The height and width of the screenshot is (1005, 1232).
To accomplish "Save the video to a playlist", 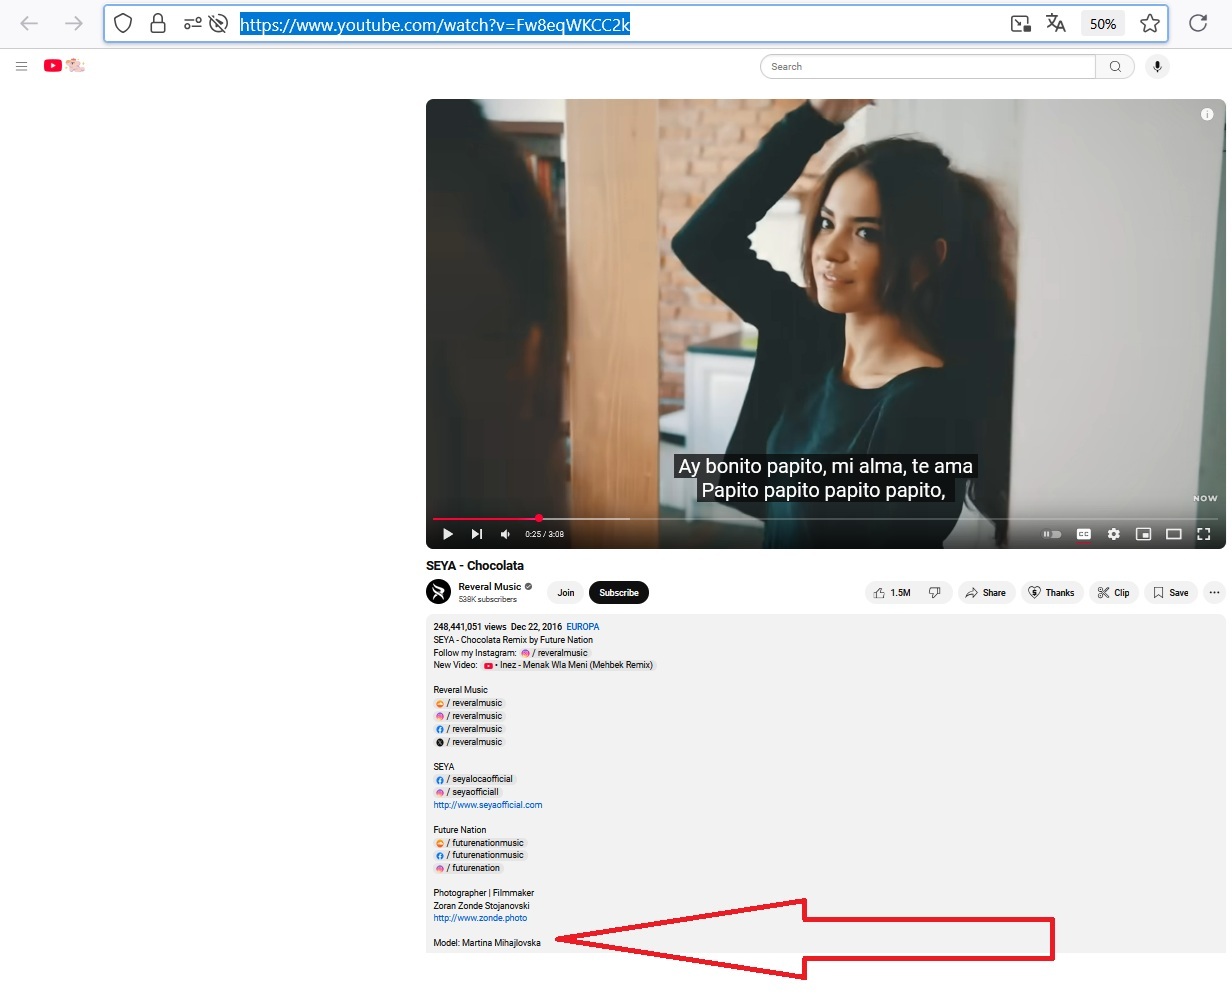I will click(x=1171, y=593).
